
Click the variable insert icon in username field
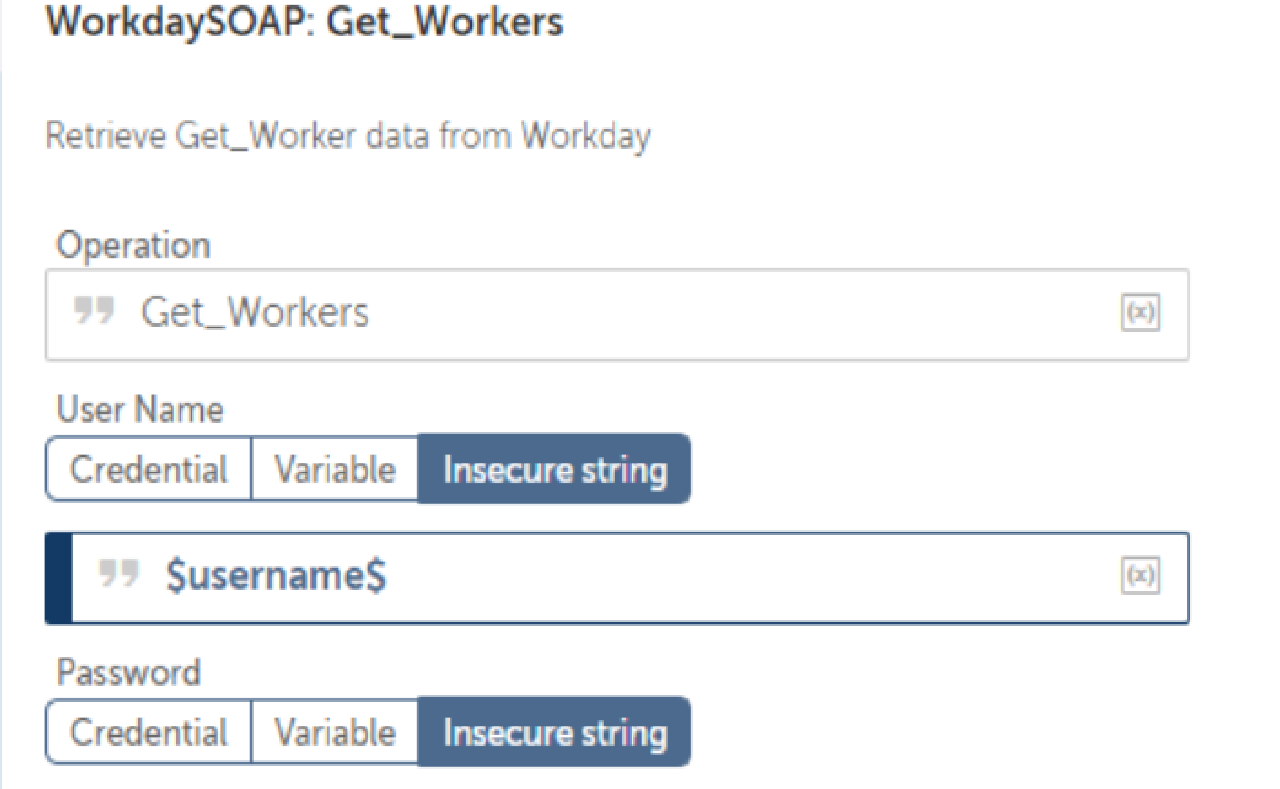click(x=1140, y=577)
